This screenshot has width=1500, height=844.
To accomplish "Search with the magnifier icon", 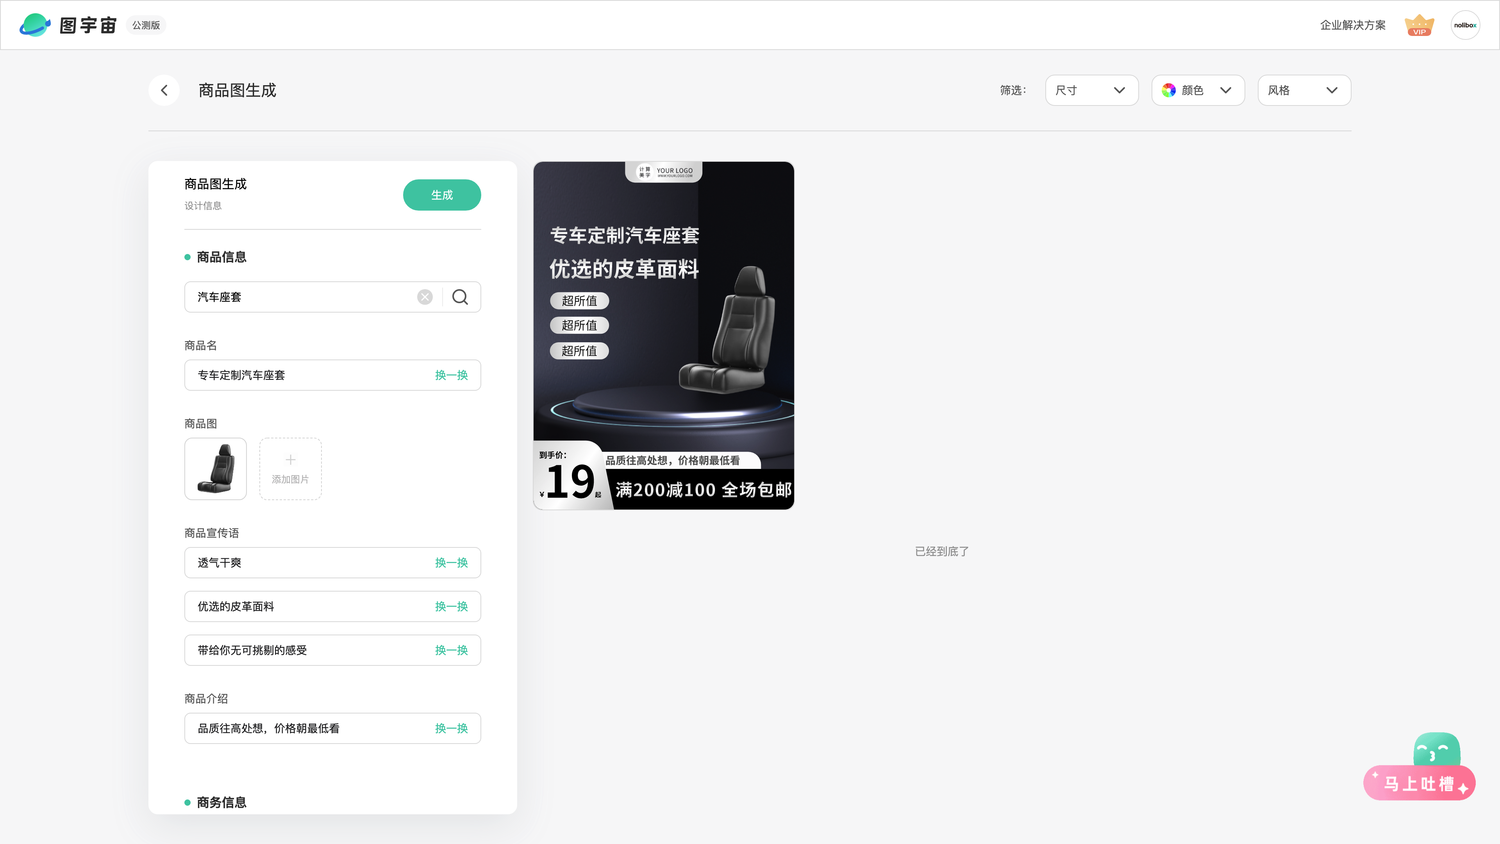I will tap(460, 297).
